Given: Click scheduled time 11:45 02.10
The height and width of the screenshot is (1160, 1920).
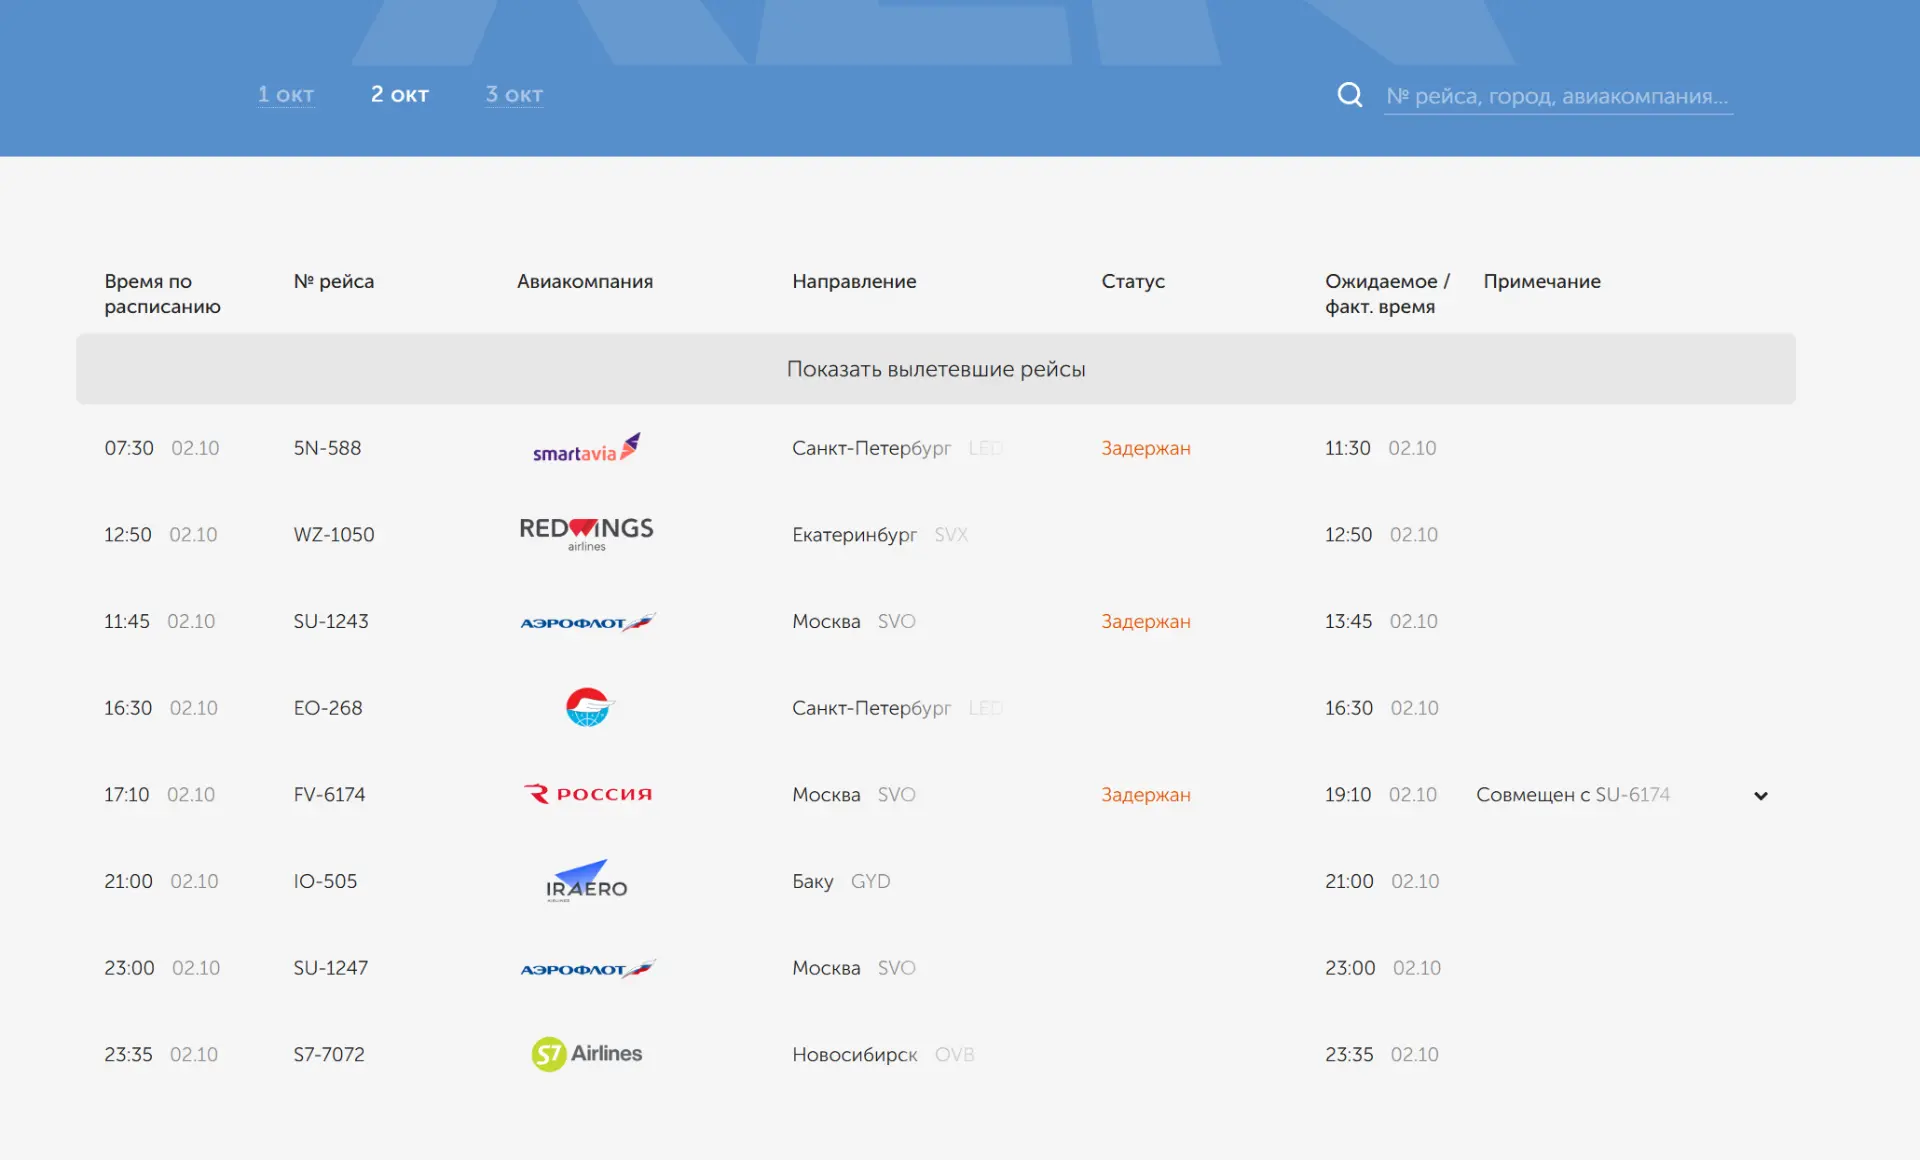Looking at the screenshot, I should coord(160,621).
